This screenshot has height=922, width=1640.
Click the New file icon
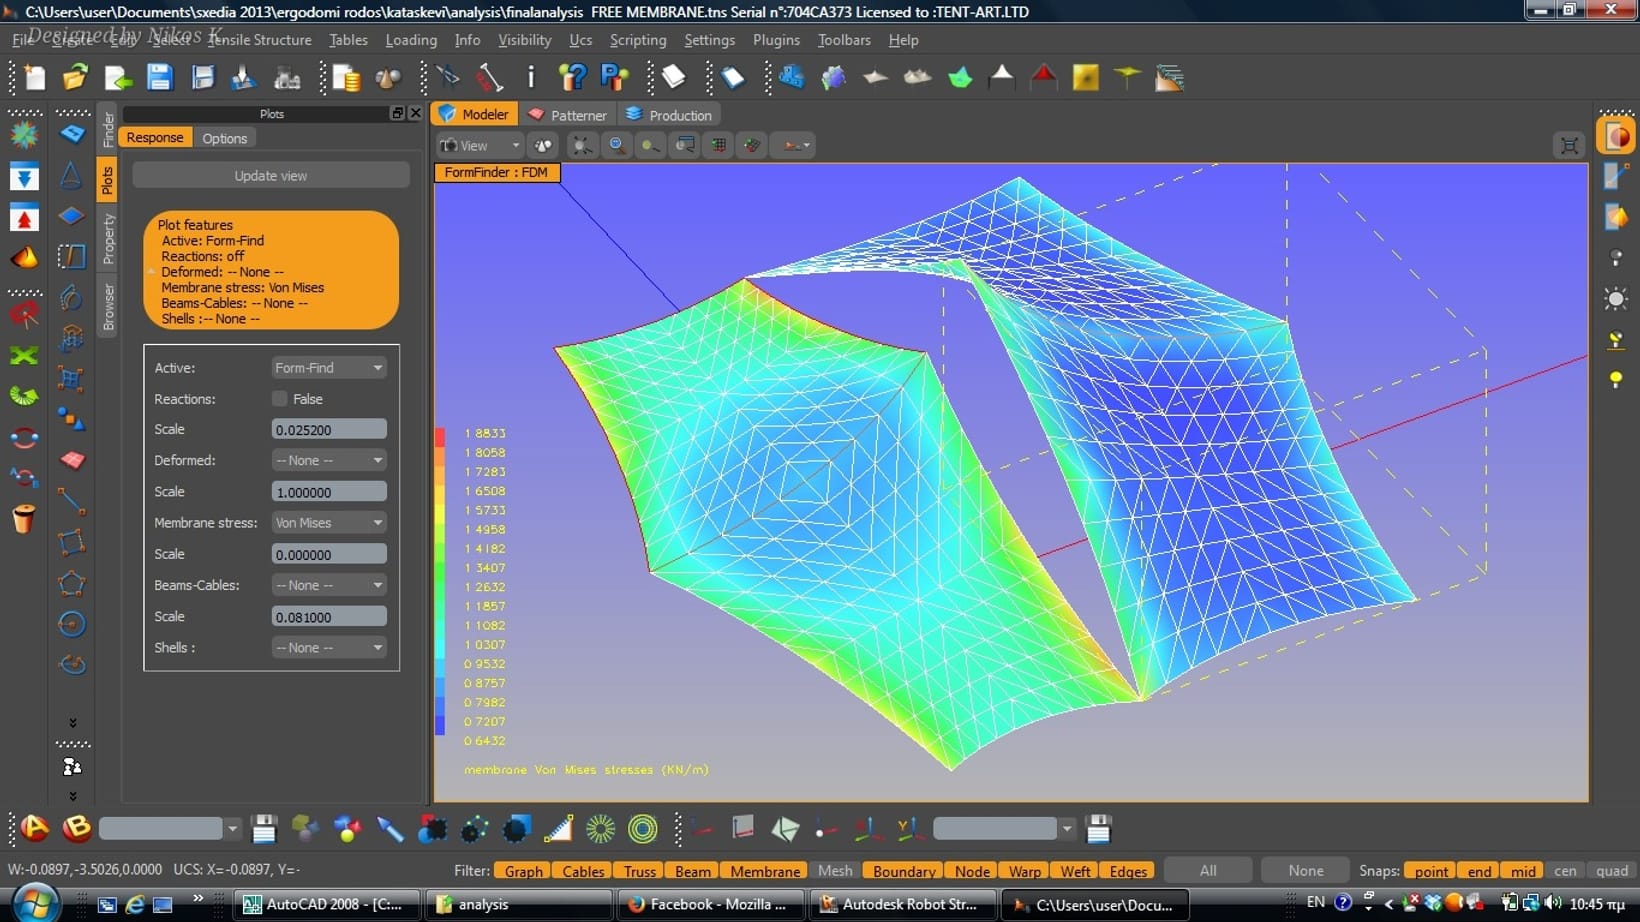(x=35, y=78)
